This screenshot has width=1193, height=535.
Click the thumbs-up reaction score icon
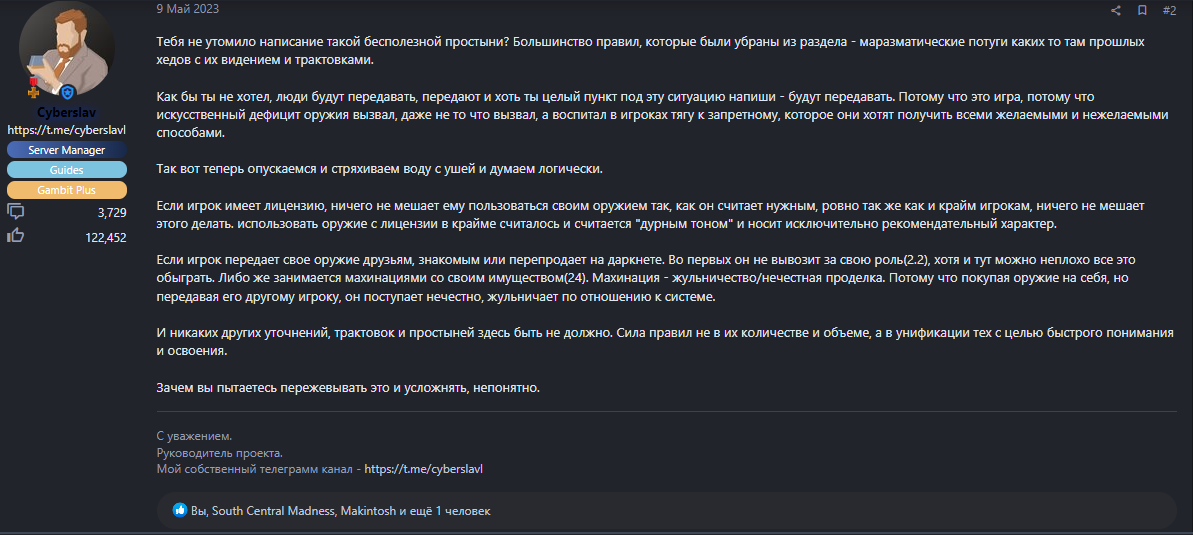coord(16,236)
